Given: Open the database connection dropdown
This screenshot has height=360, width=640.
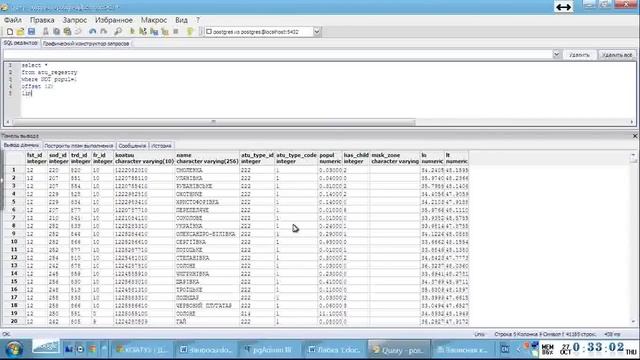Looking at the screenshot, I should 317,31.
